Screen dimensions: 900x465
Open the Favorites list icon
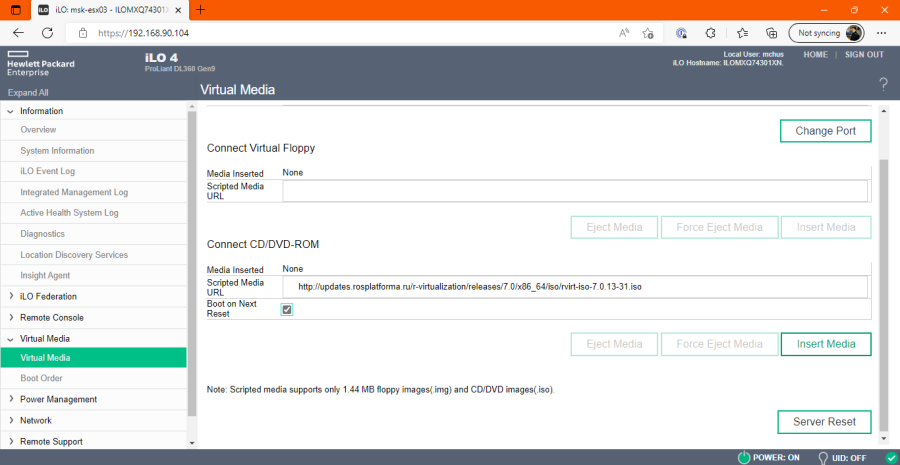[741, 32]
